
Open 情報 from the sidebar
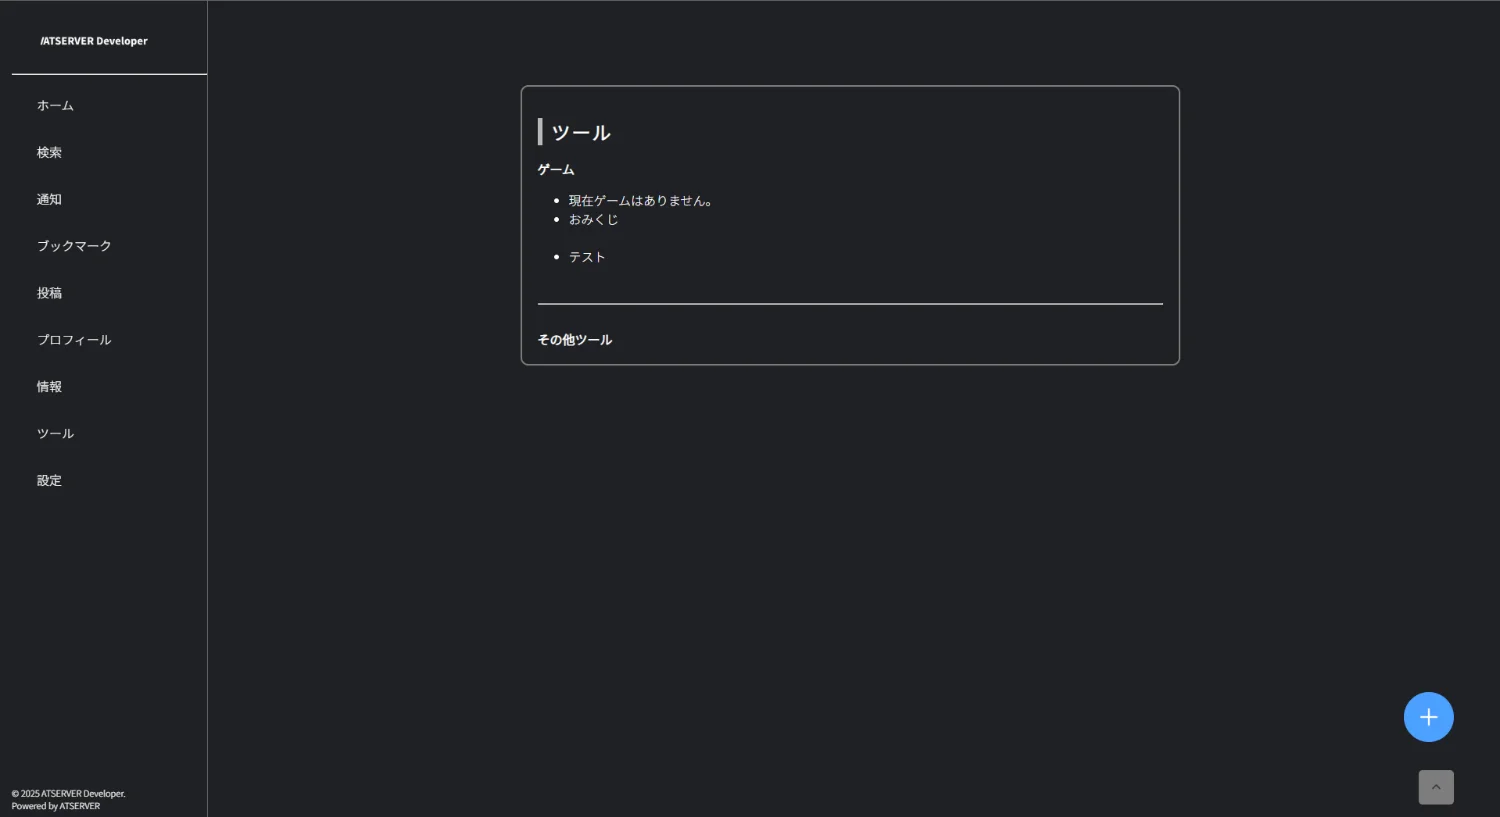tap(49, 387)
